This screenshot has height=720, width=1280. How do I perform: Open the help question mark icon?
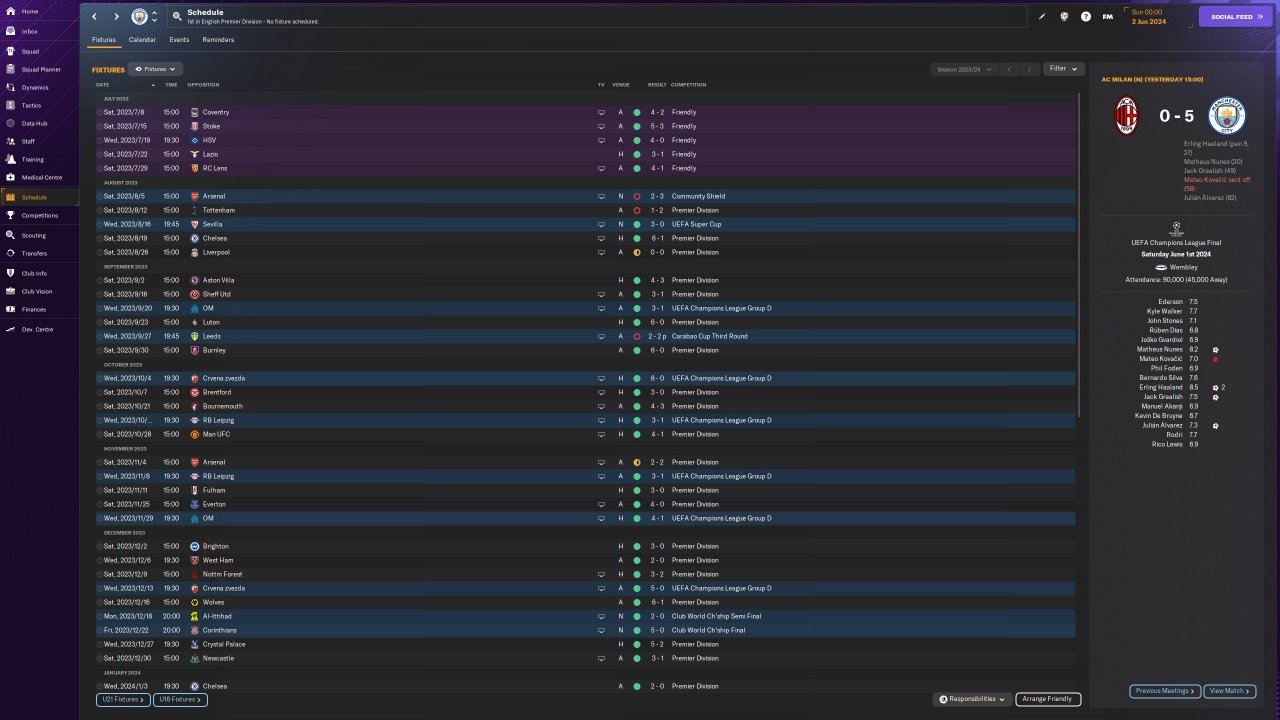pos(1086,17)
